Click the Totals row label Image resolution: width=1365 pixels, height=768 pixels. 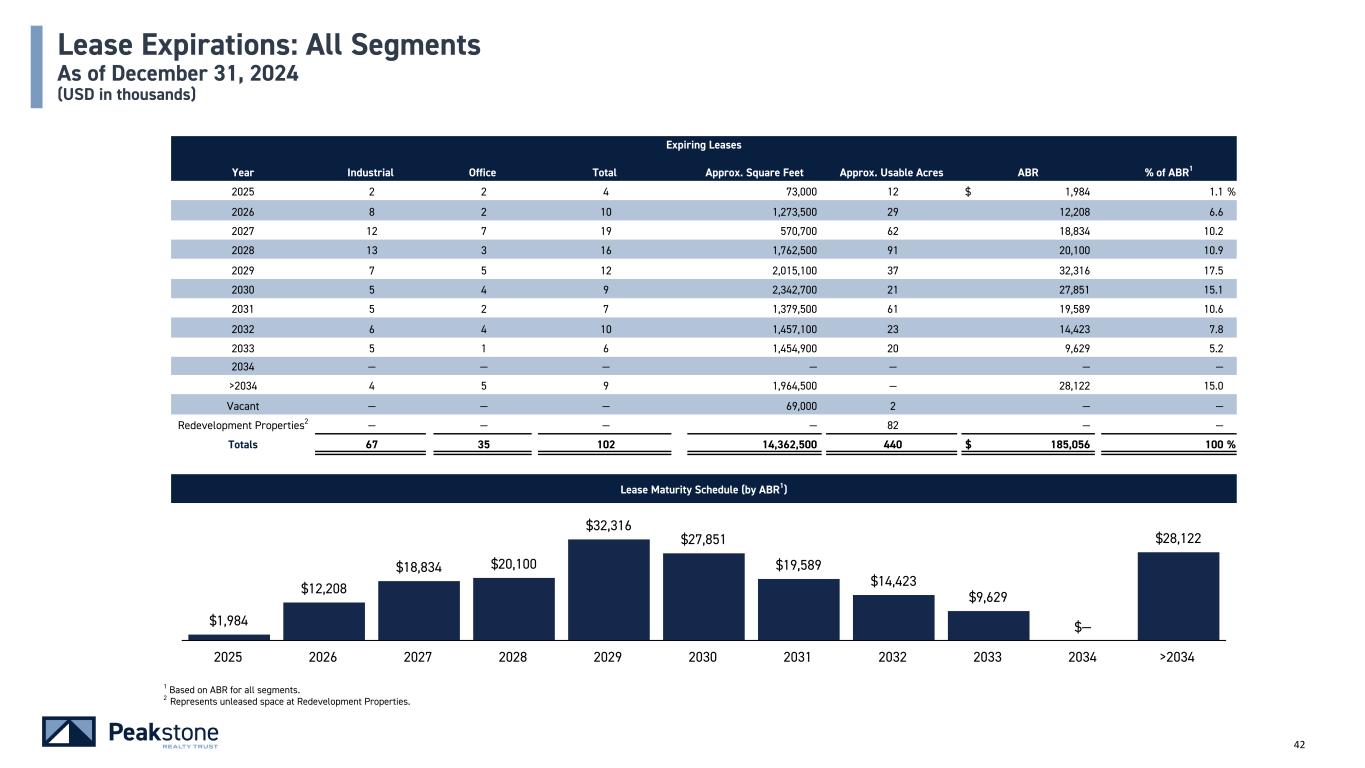coord(242,445)
